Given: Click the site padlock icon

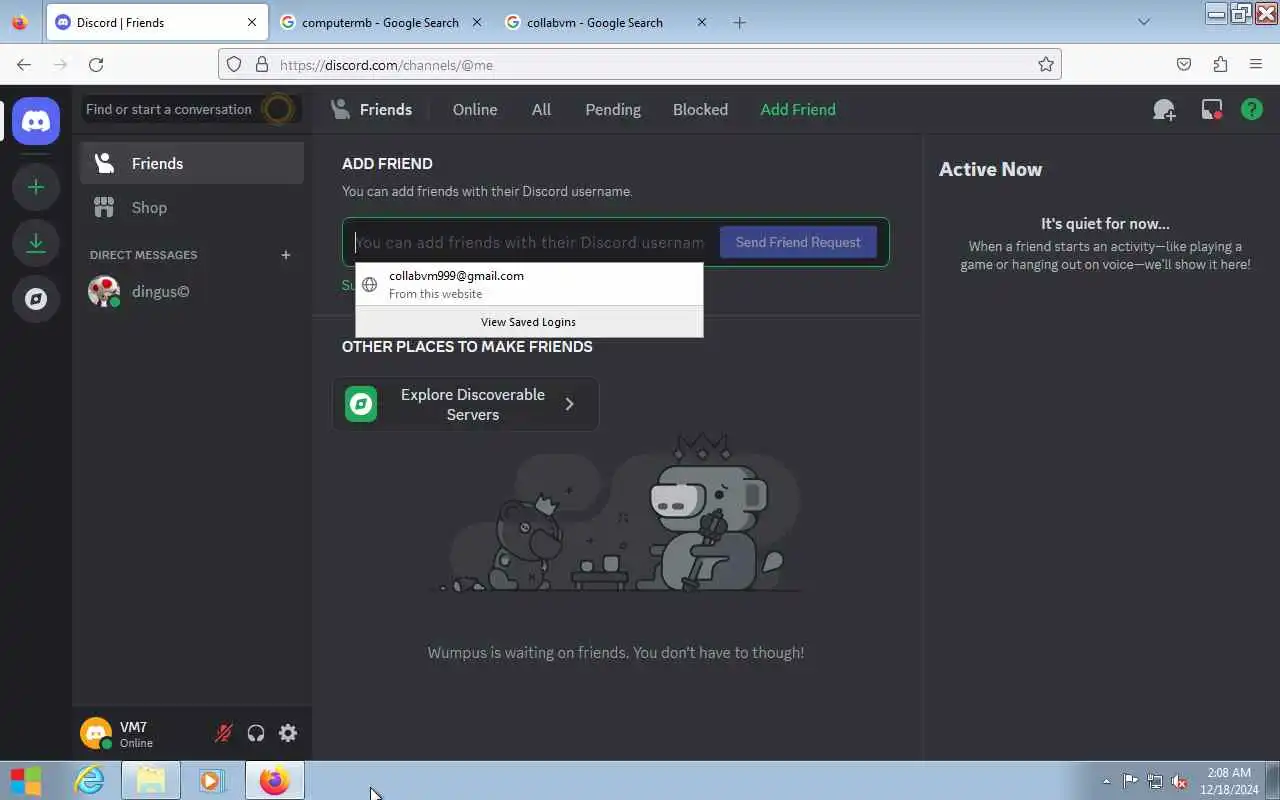Looking at the screenshot, I should coord(262,64).
